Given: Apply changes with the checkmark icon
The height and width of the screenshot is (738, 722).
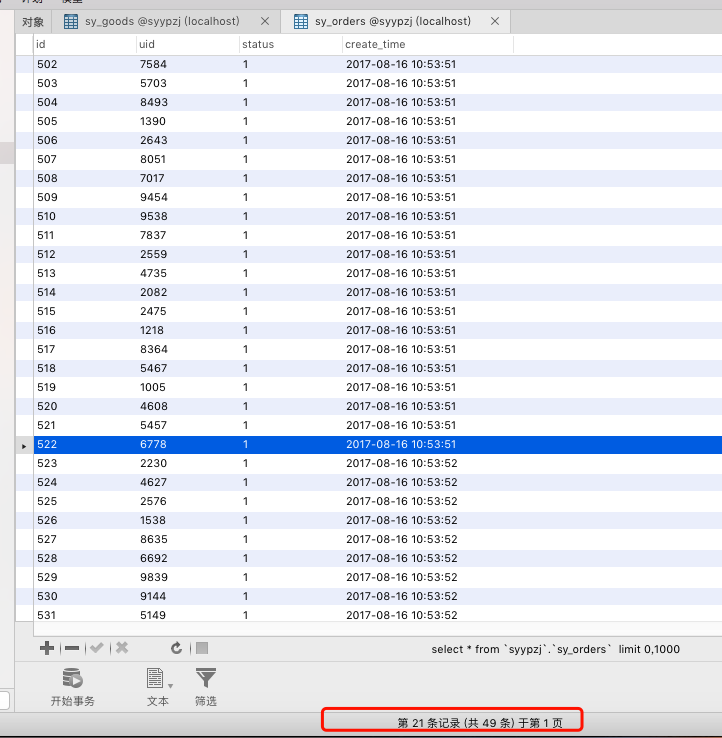Looking at the screenshot, I should [97, 648].
